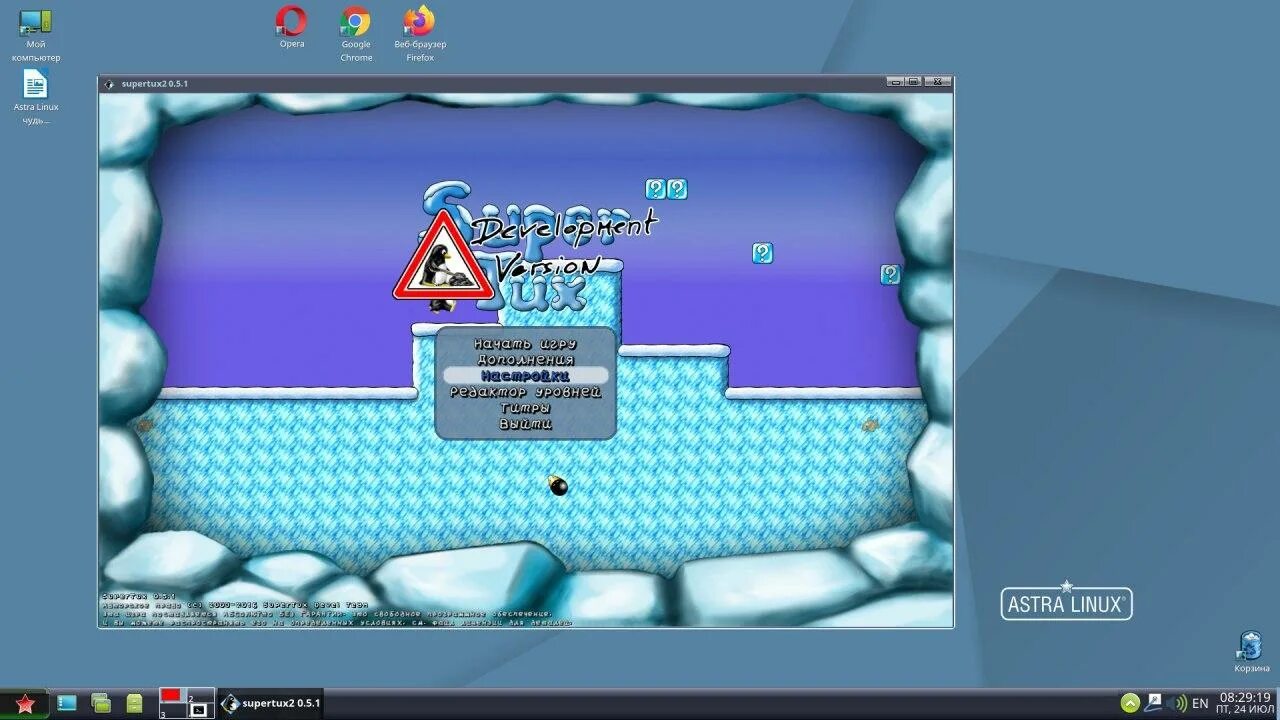Click the supertux2 window title bar icon

click(109, 84)
